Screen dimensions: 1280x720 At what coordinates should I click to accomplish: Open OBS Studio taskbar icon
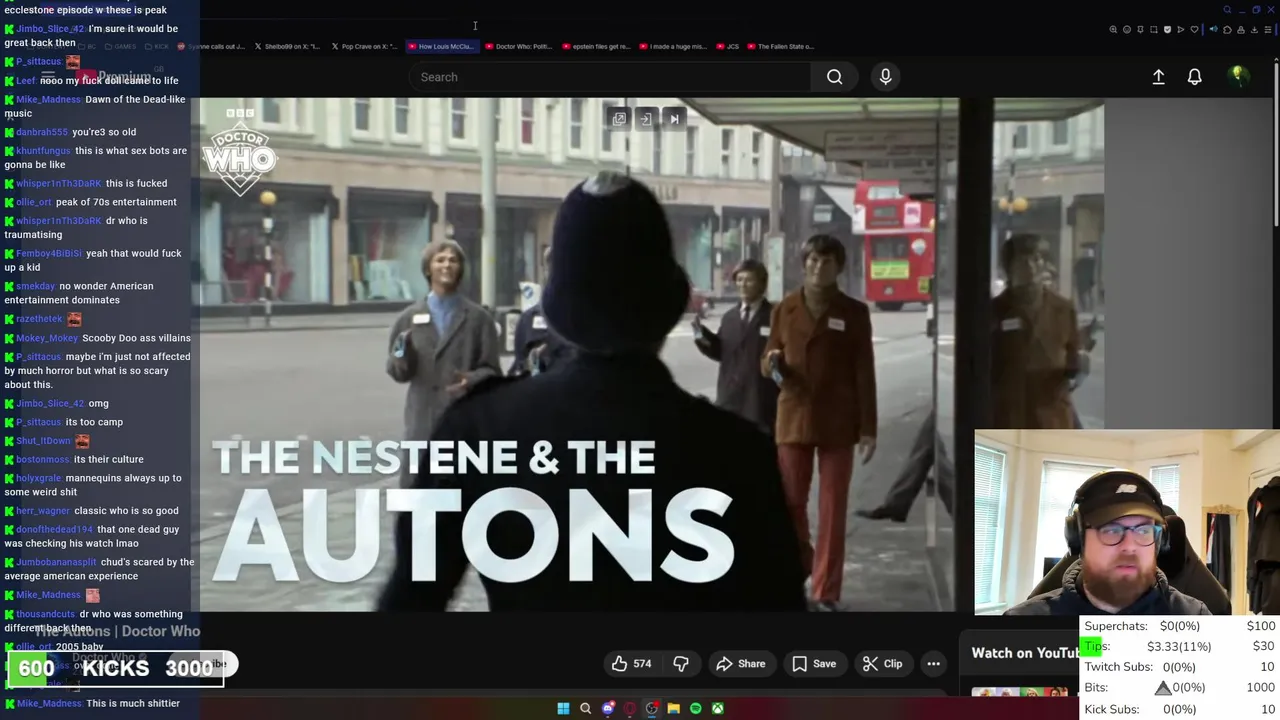pyautogui.click(x=652, y=708)
